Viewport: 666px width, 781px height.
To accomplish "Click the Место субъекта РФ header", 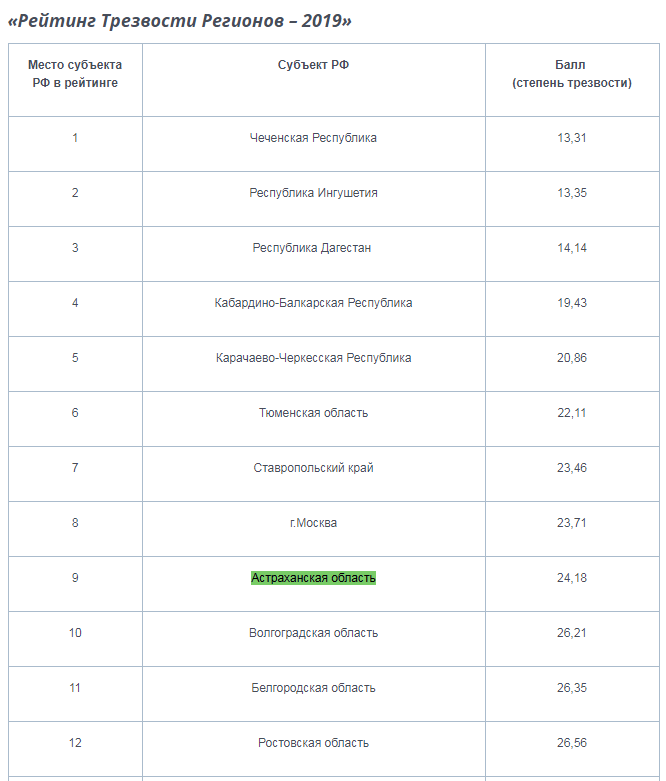I will tap(75, 74).
